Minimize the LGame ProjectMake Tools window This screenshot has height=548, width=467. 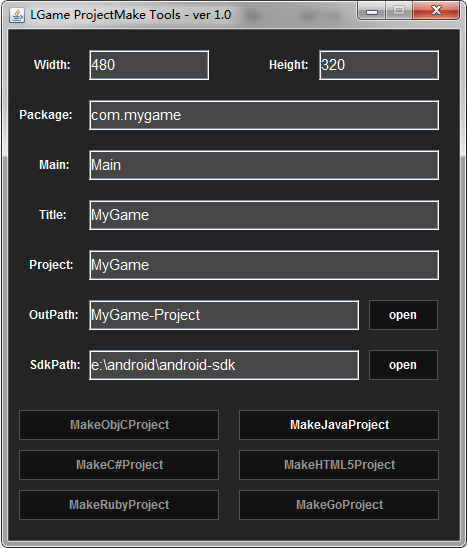click(x=372, y=10)
